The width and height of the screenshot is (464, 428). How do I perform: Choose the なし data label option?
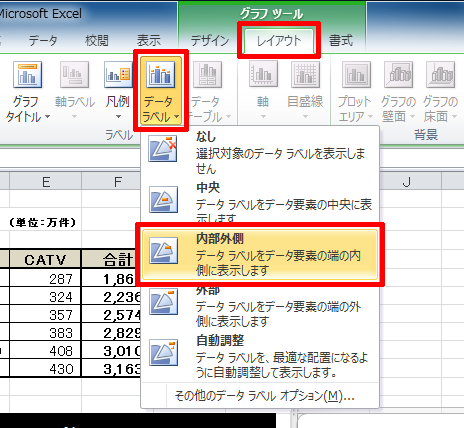coord(260,153)
